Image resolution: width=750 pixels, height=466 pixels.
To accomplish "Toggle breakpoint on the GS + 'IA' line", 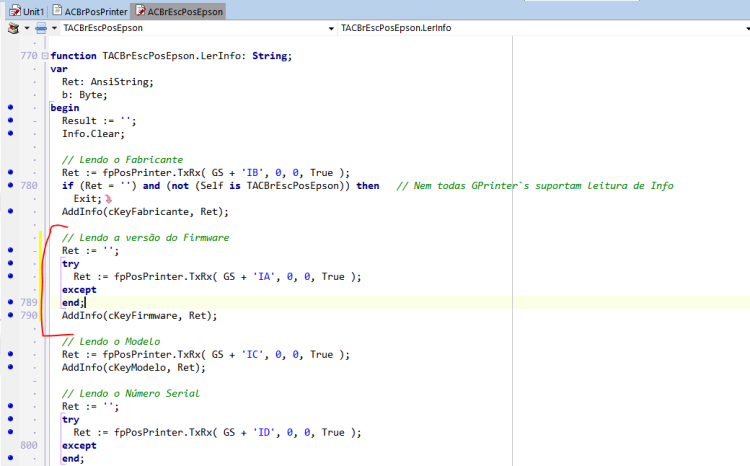I will pos(11,276).
